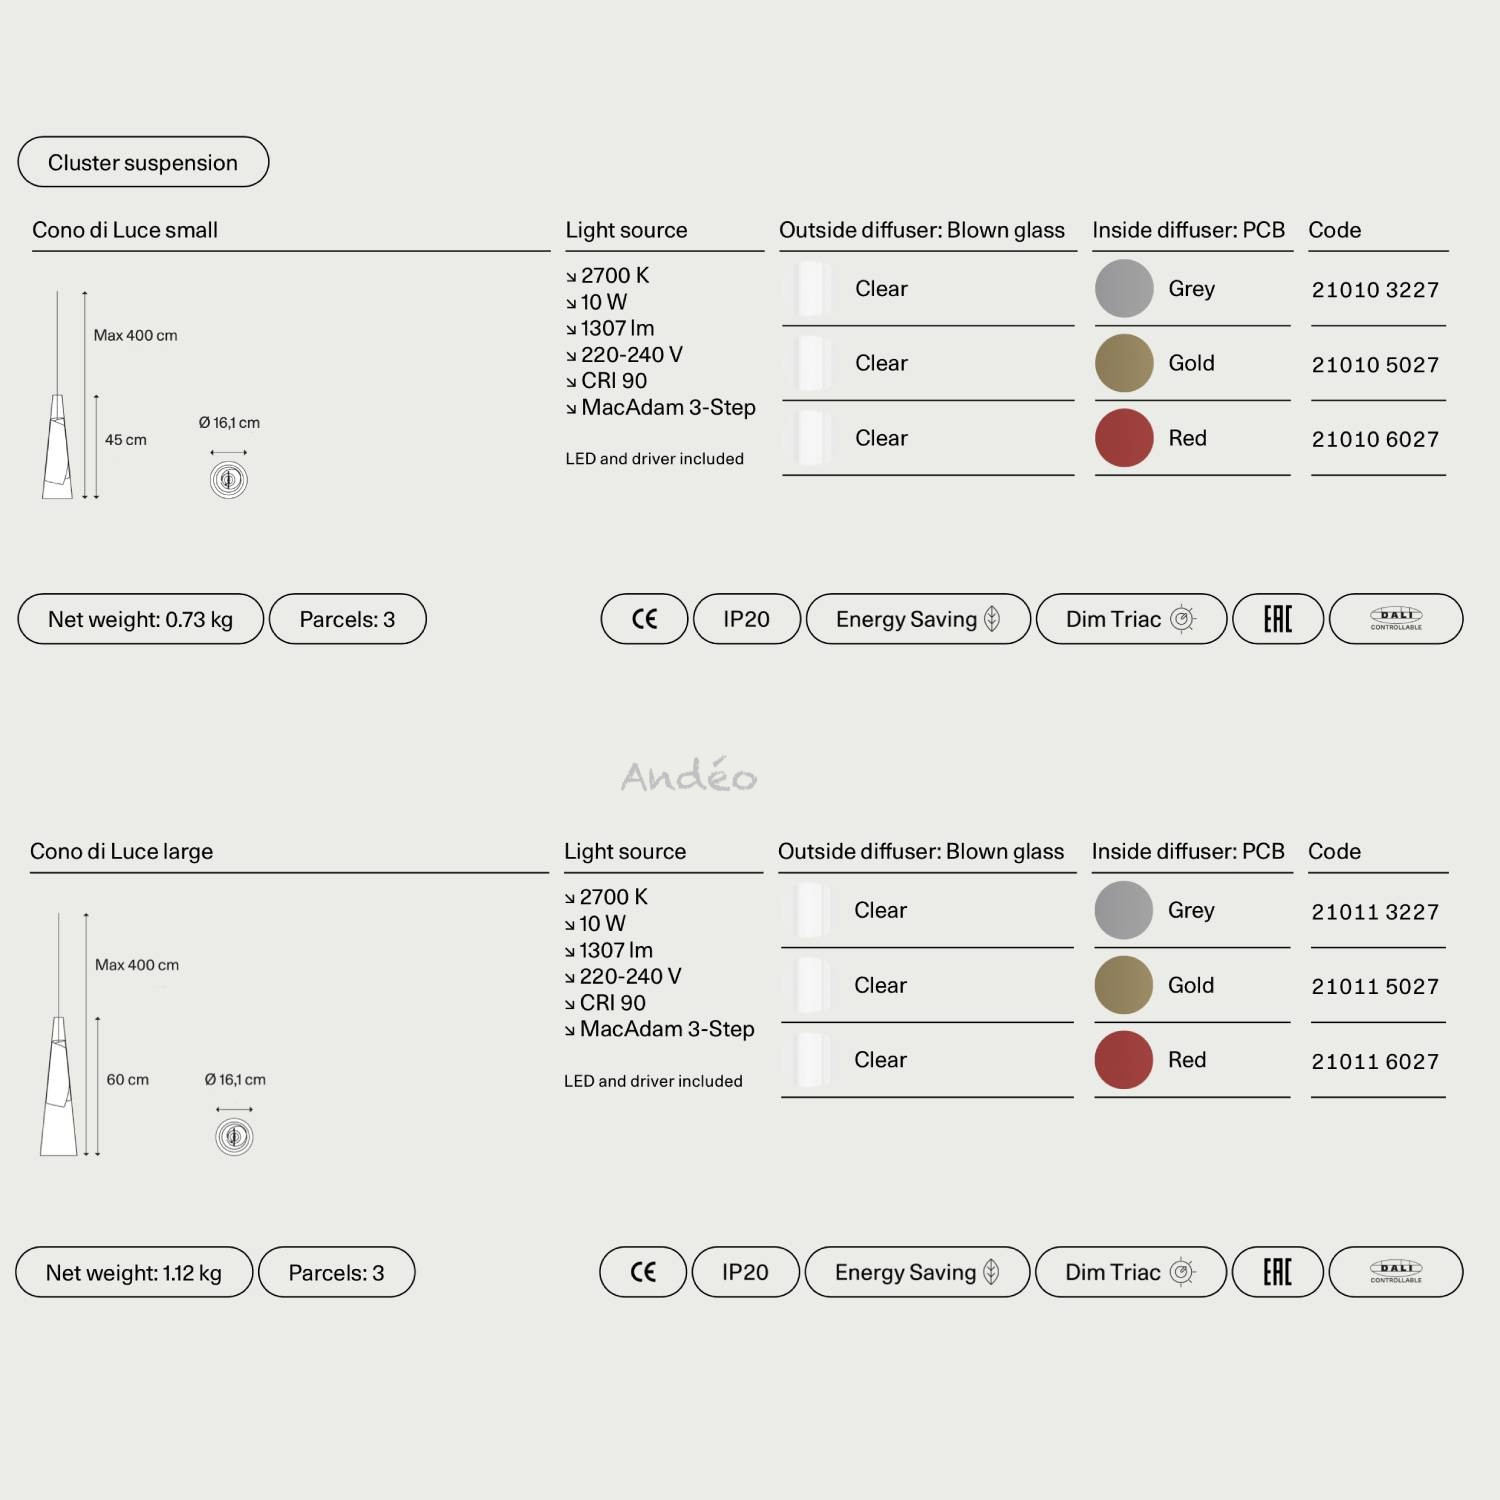
Task: Click the DALI controllable badge for Cono large
Action: 1396,1272
